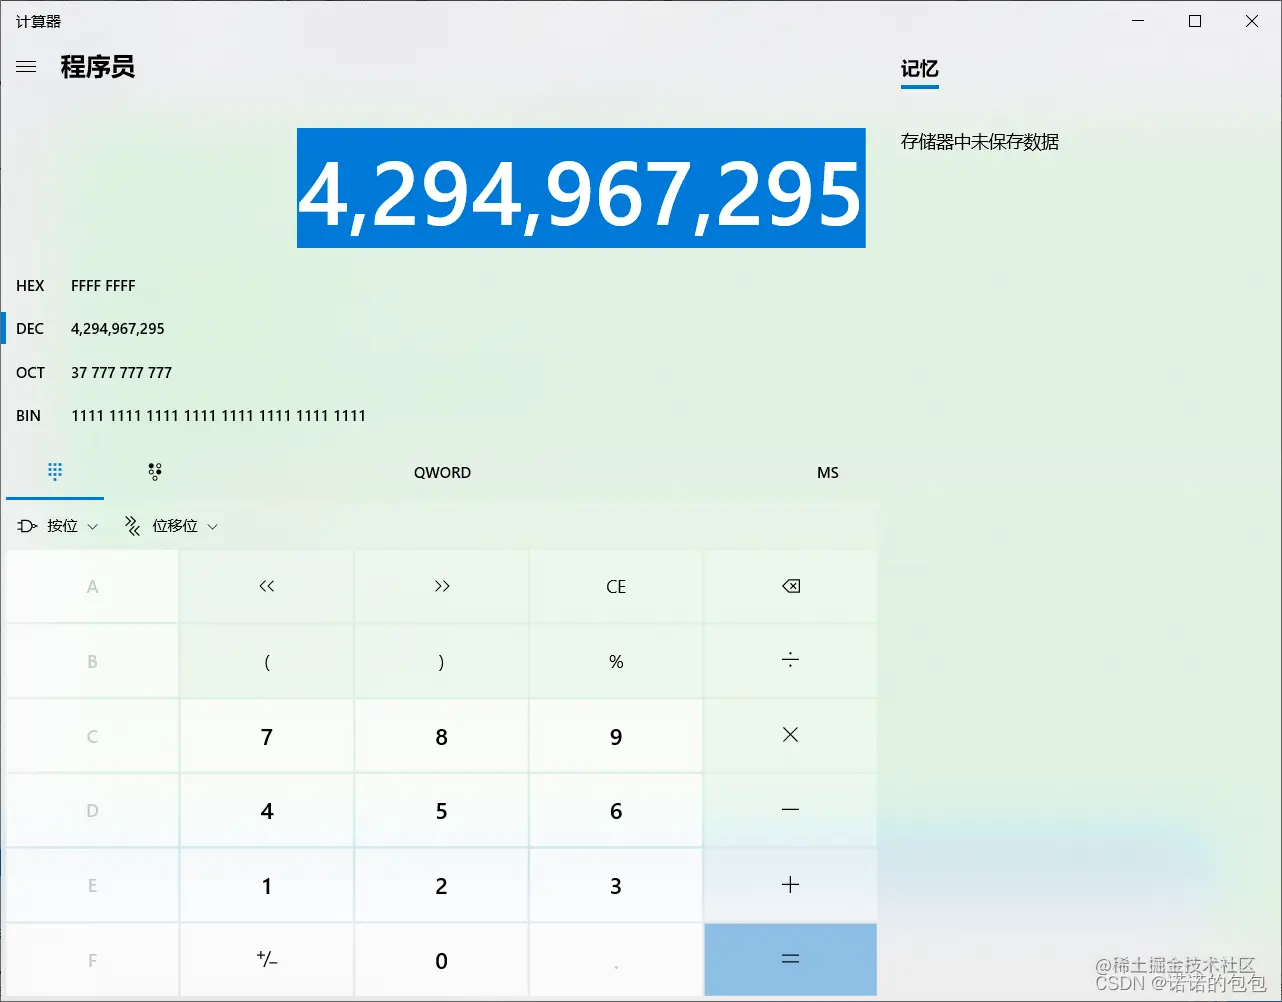Click the % modulo key
1282x1002 pixels.
pyautogui.click(x=616, y=661)
